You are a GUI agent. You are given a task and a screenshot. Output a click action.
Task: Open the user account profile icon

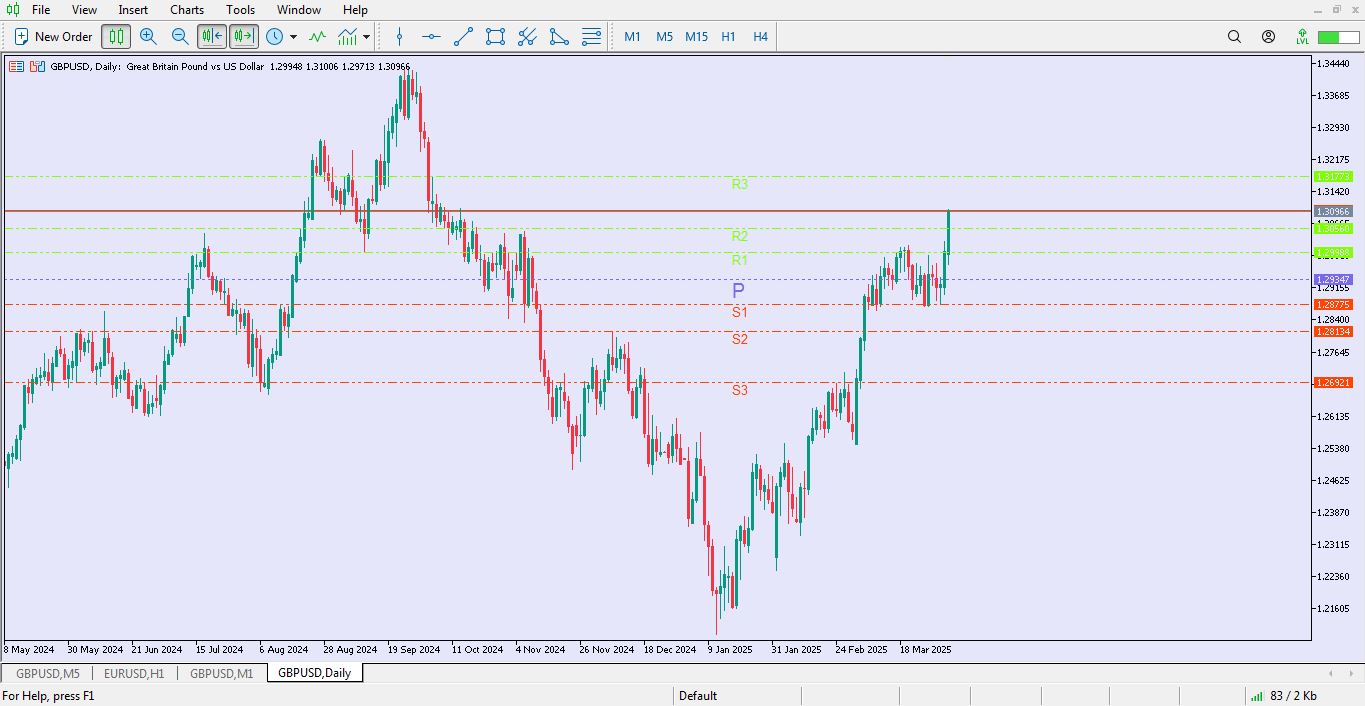coord(1268,37)
